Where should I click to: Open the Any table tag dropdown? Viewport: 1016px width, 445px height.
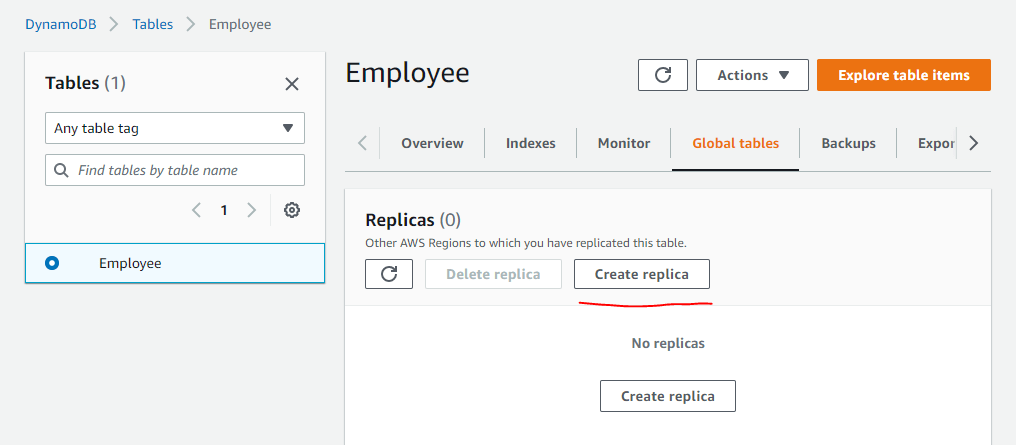point(175,128)
